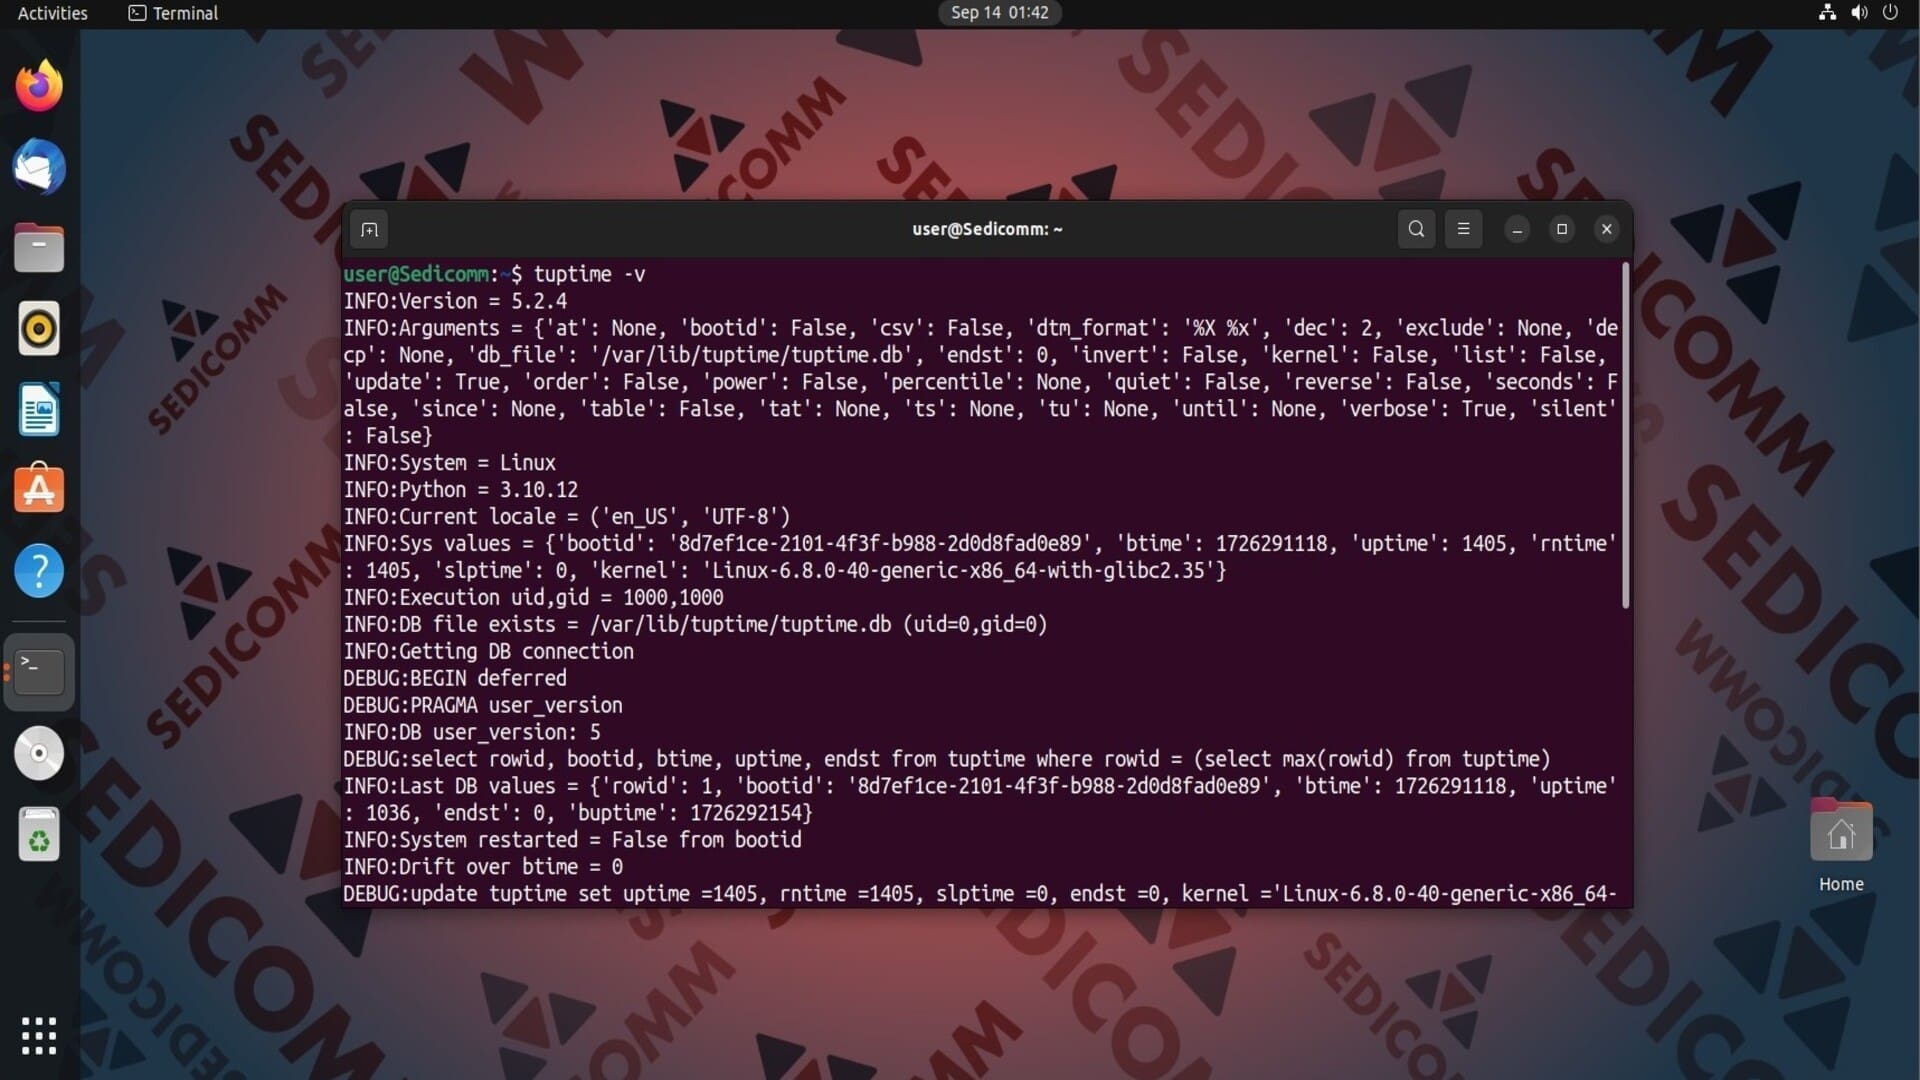Open LibreOffice Writer from the dock

pyautogui.click(x=39, y=410)
